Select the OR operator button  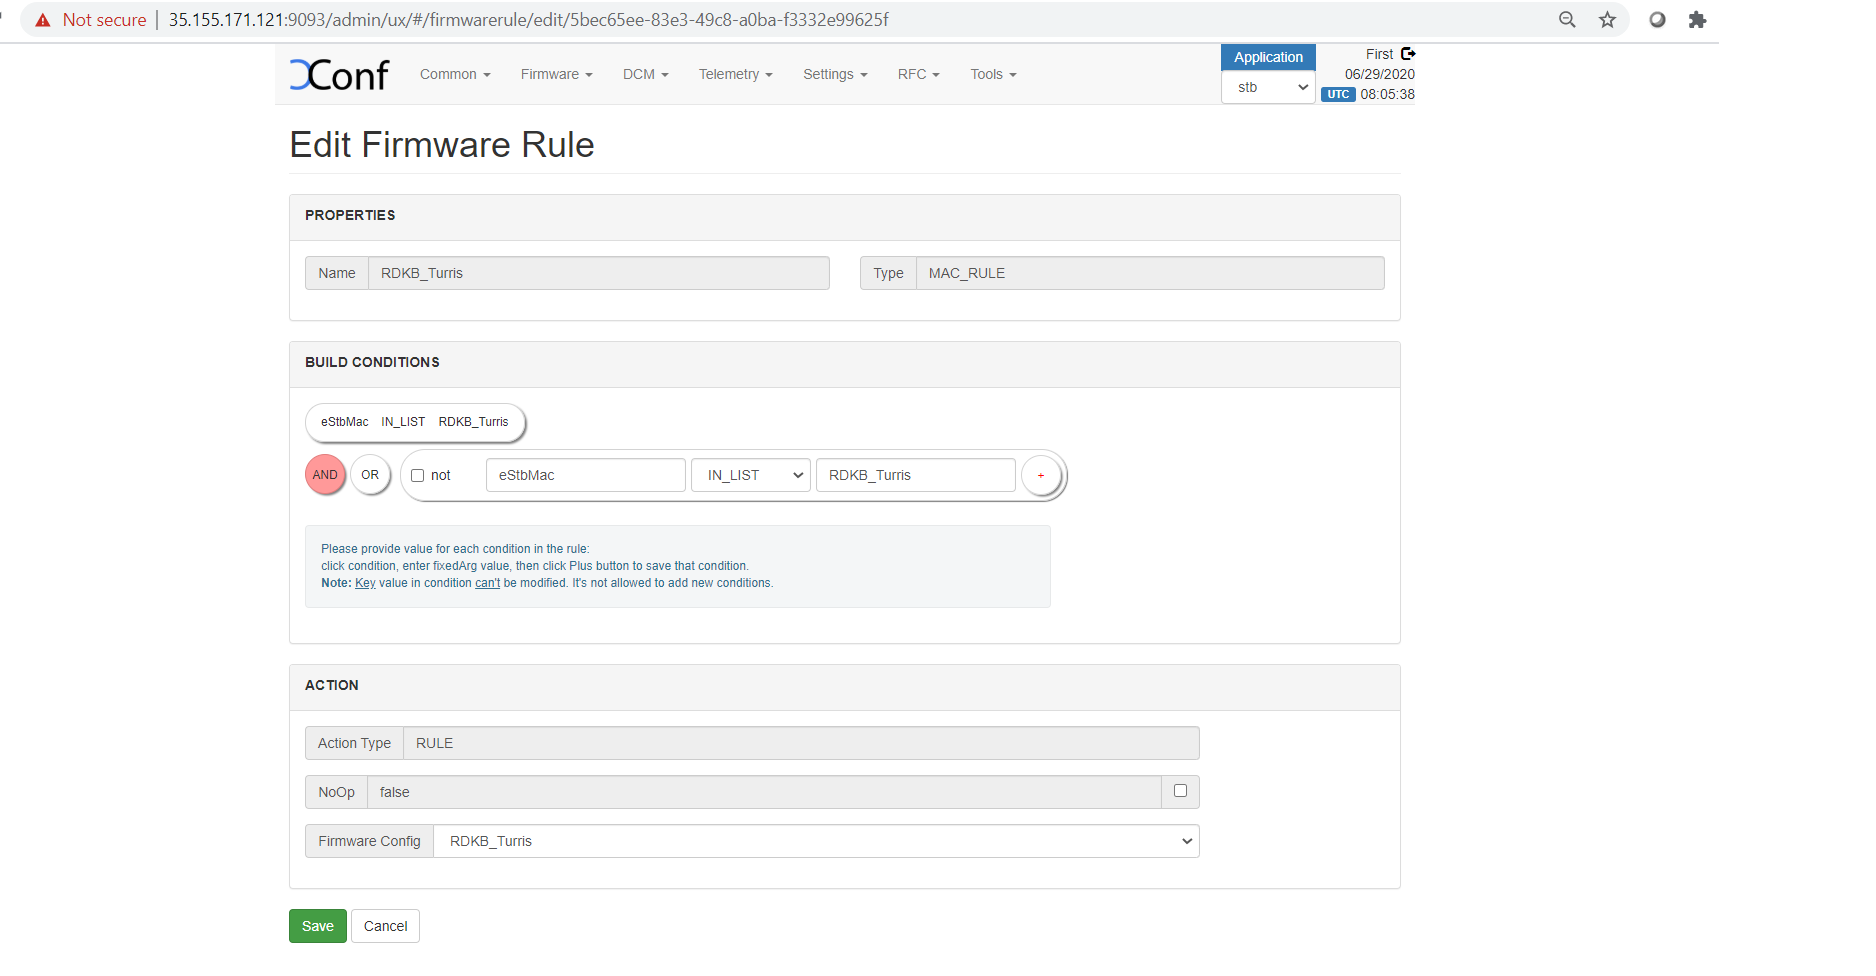pos(370,475)
